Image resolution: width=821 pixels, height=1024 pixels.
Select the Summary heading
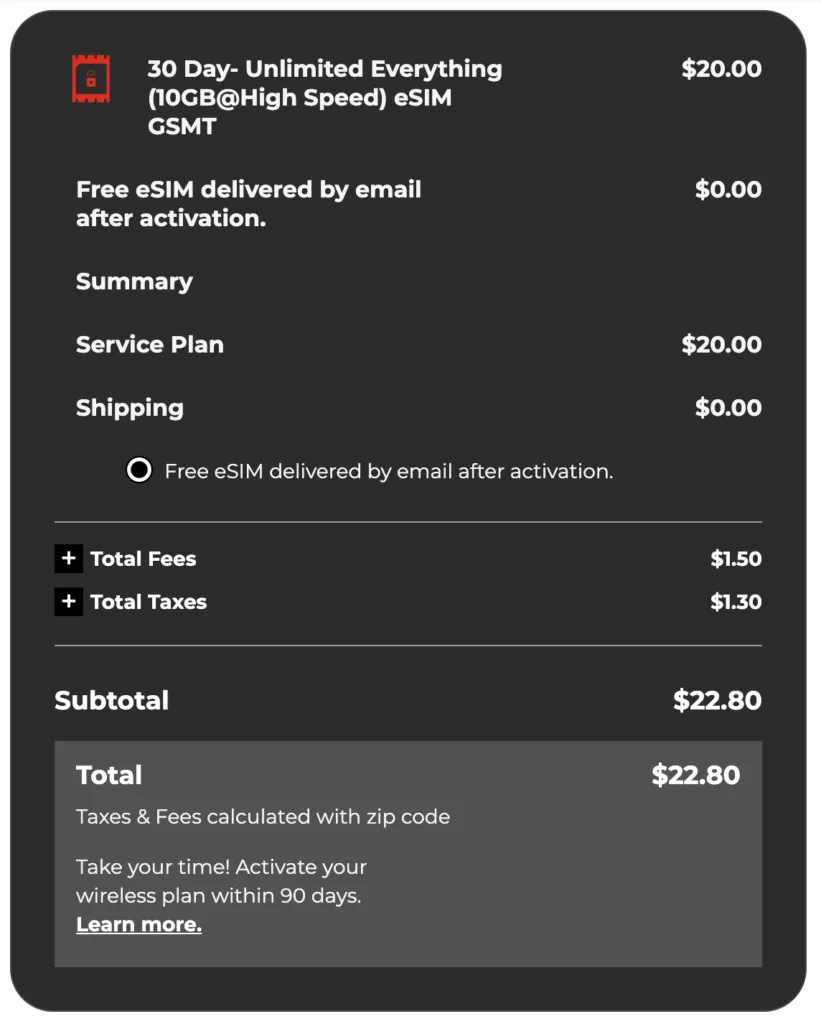point(133,282)
